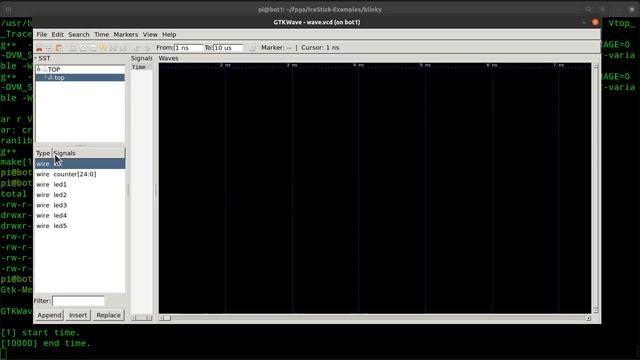Click the Append button
This screenshot has height=360, width=640.
click(49, 315)
